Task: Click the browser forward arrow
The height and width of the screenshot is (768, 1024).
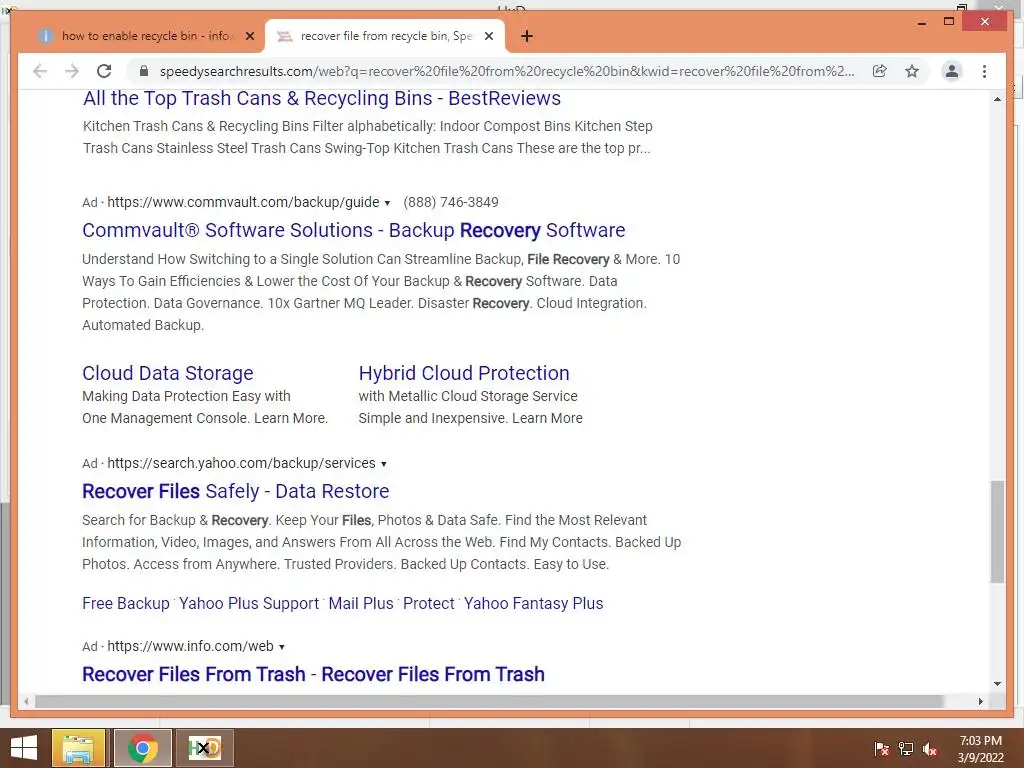Action: pyautogui.click(x=72, y=71)
